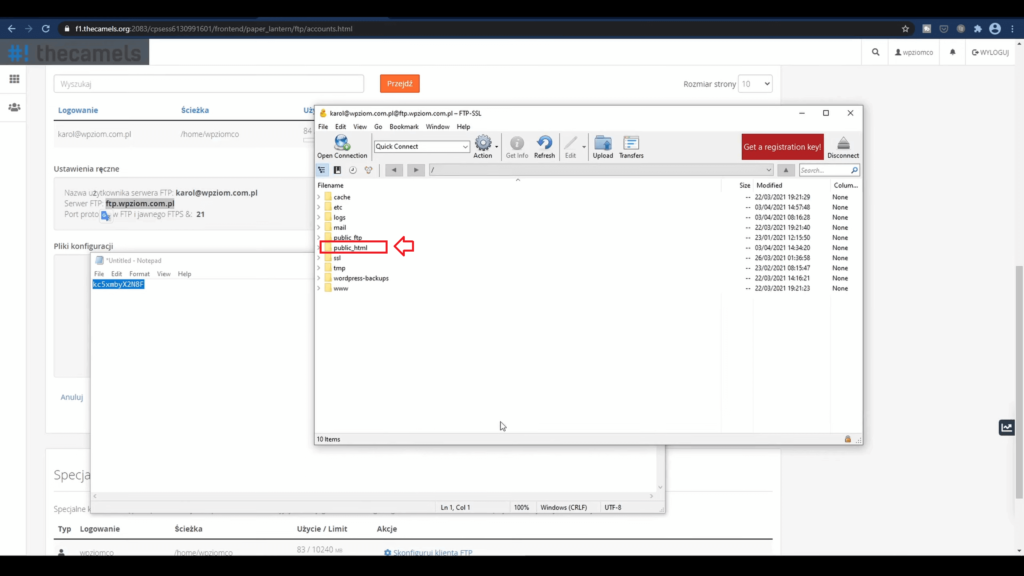Expand the wordpress-backups folder
Image resolution: width=1024 pixels, height=576 pixels.
click(x=319, y=278)
